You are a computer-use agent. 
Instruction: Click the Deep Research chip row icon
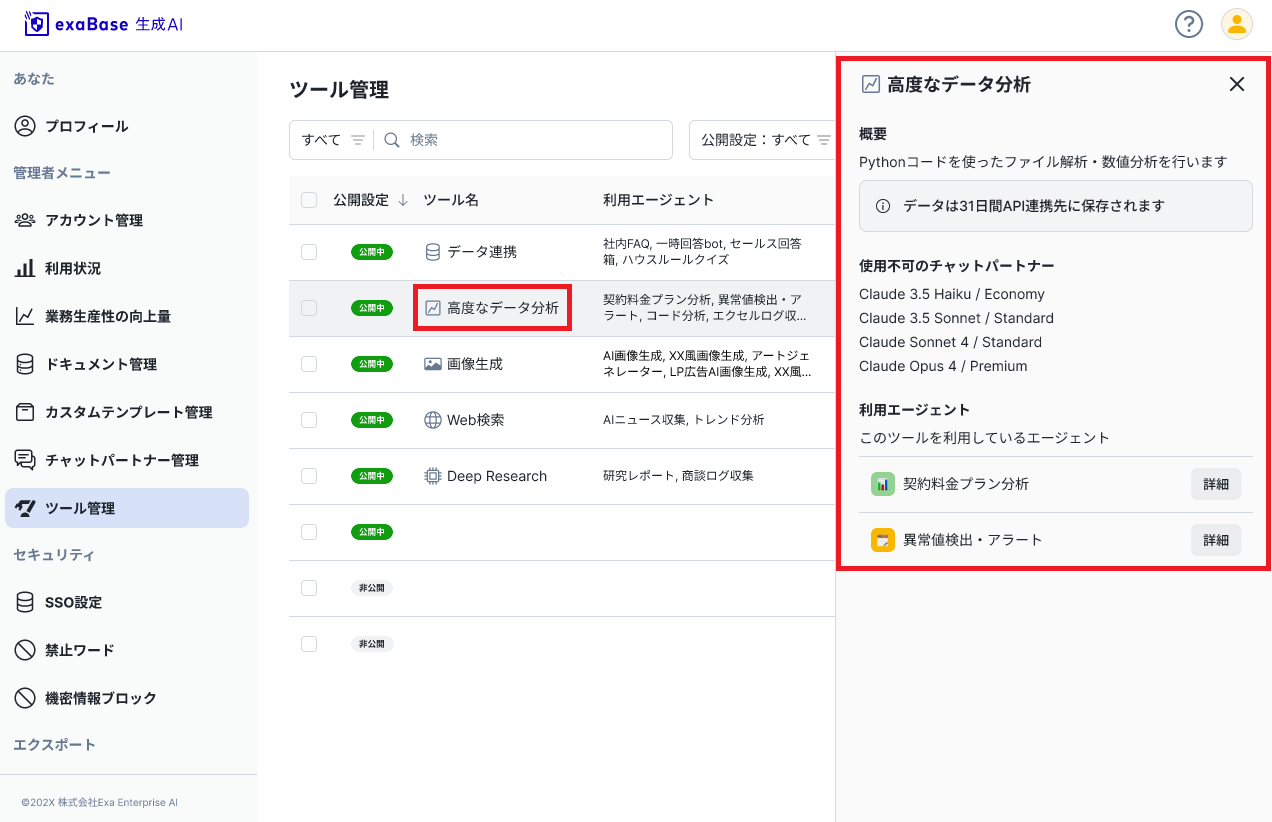[x=433, y=476]
